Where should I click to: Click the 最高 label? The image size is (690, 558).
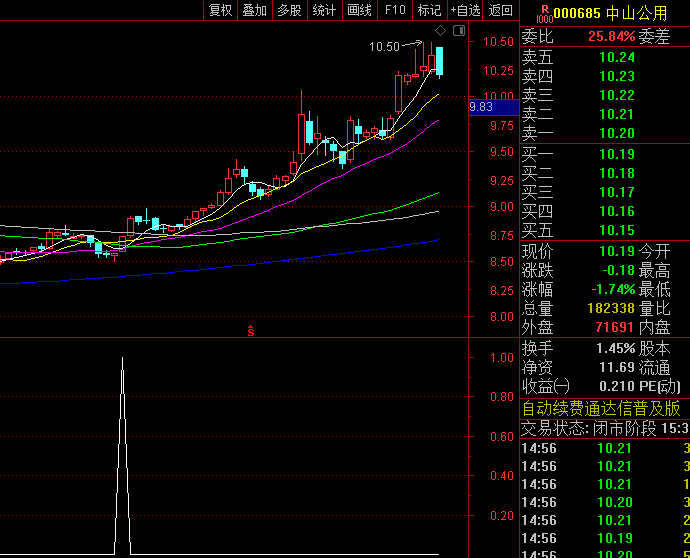(x=654, y=270)
